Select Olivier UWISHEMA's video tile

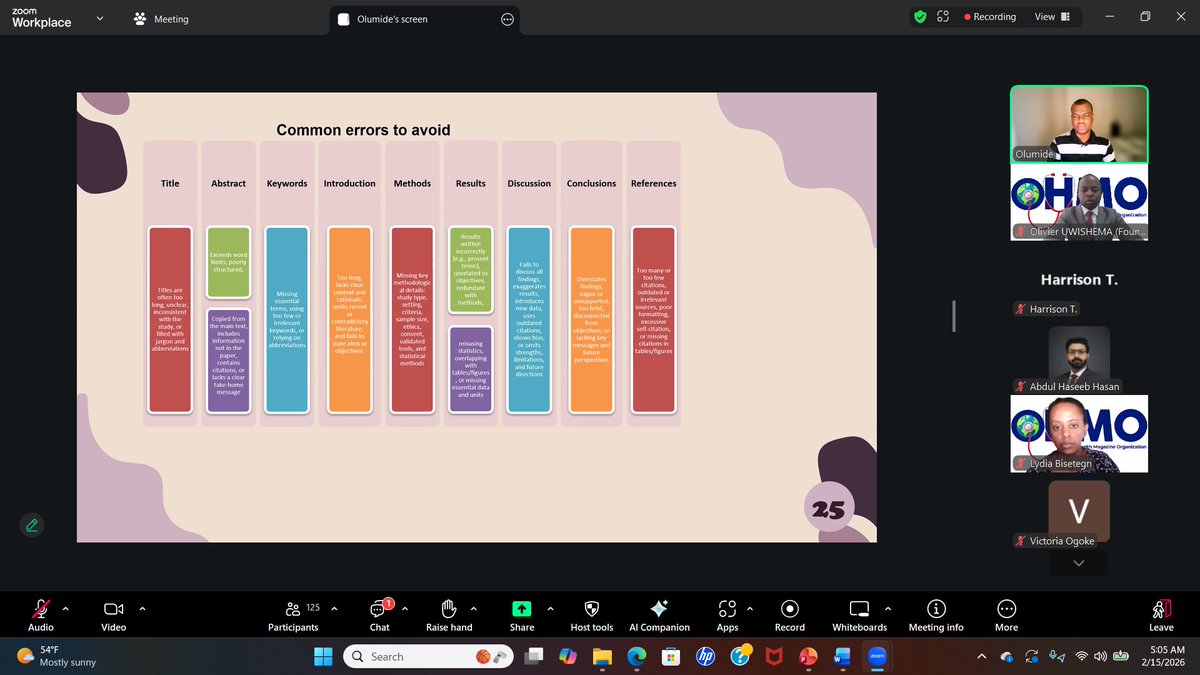click(x=1079, y=202)
